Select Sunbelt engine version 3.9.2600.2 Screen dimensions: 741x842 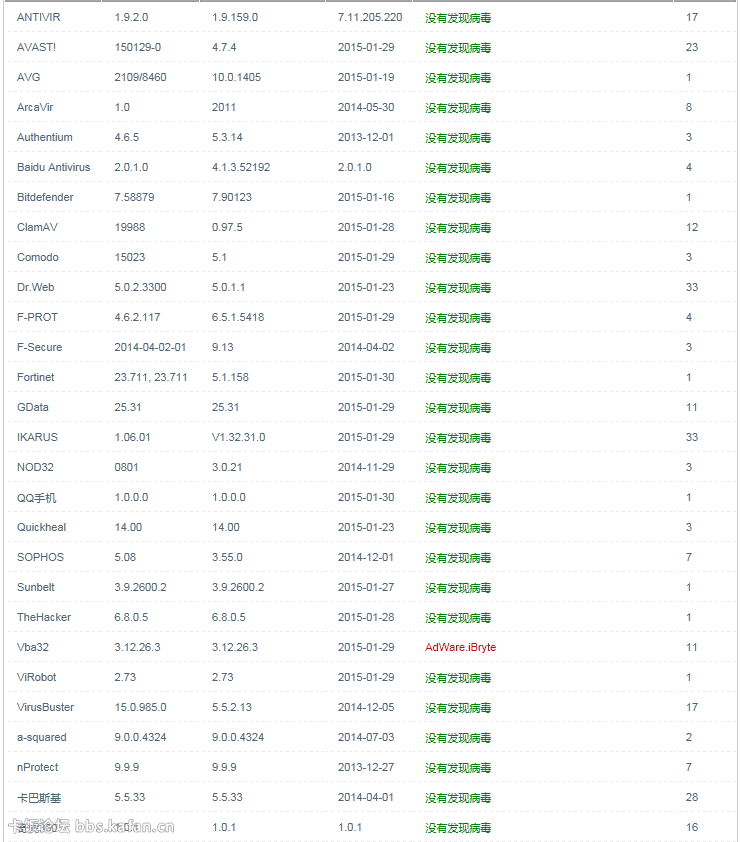coord(238,587)
